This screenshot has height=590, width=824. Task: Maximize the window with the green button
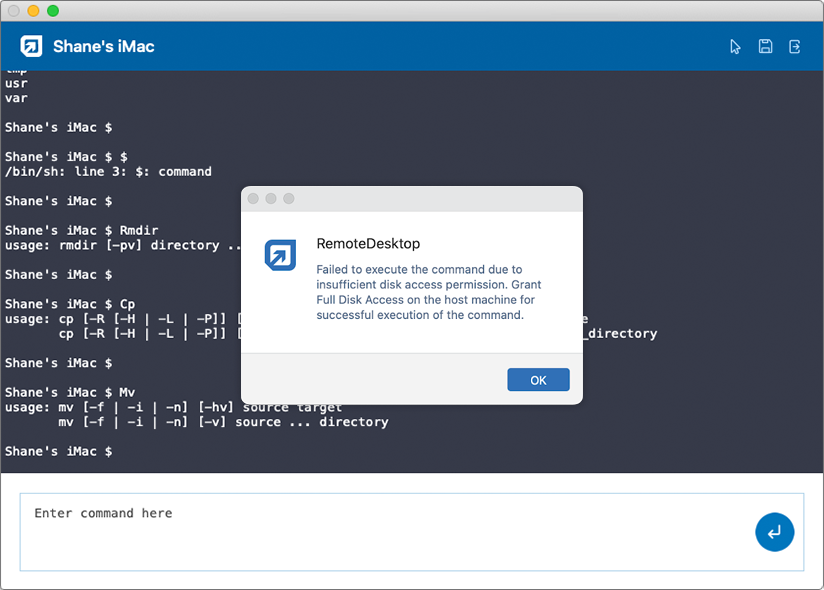53,10
